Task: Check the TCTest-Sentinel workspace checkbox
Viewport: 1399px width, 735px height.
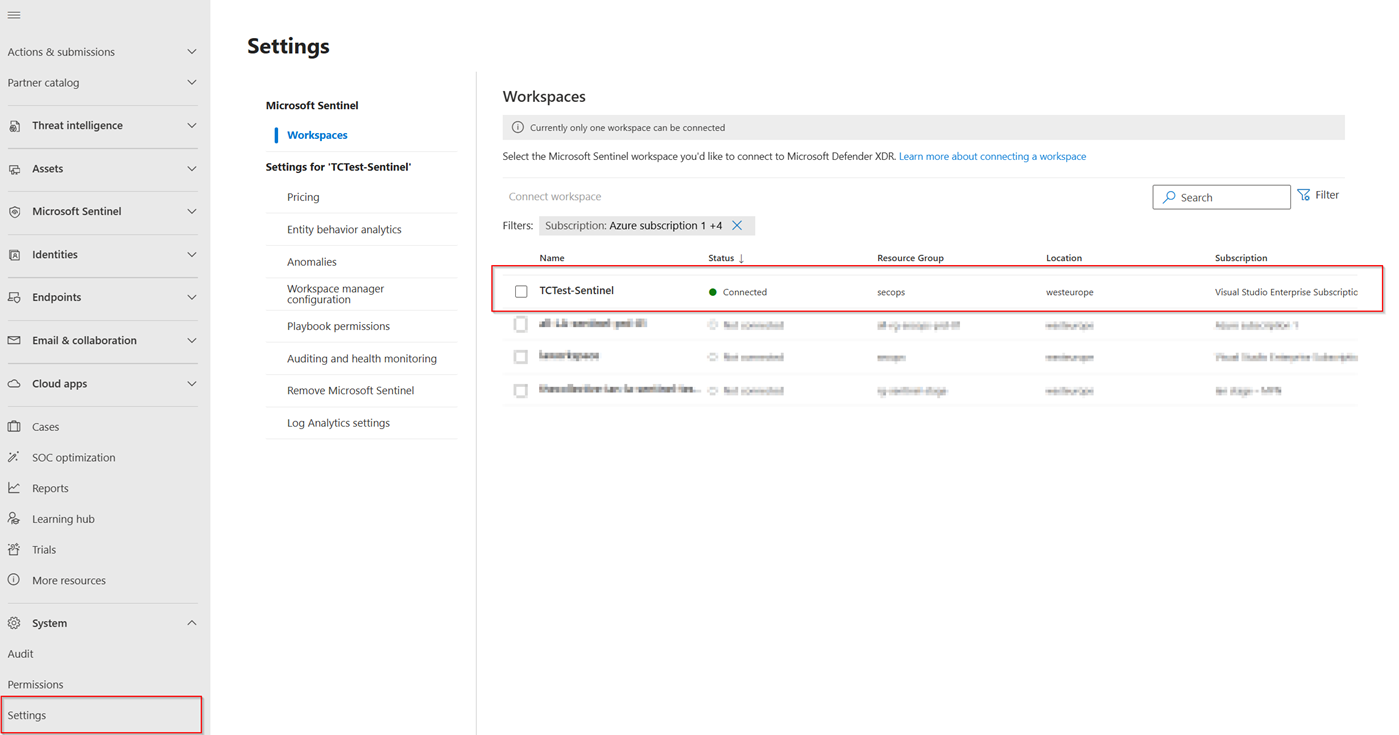Action: 521,292
